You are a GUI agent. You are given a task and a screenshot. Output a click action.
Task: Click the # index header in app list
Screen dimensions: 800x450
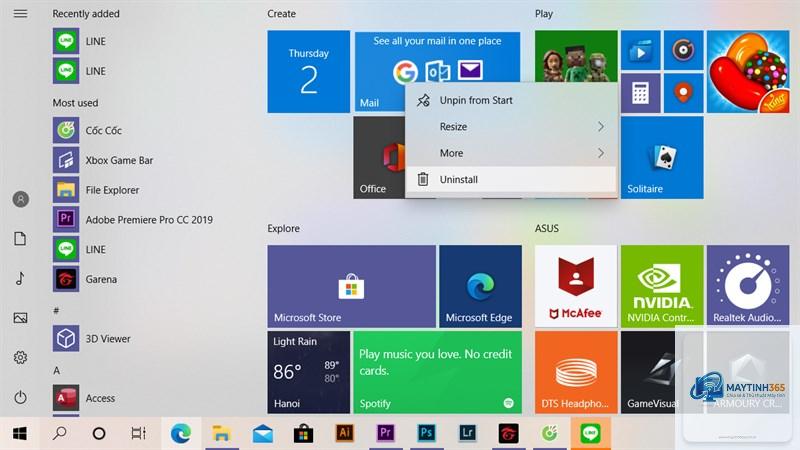click(56, 311)
